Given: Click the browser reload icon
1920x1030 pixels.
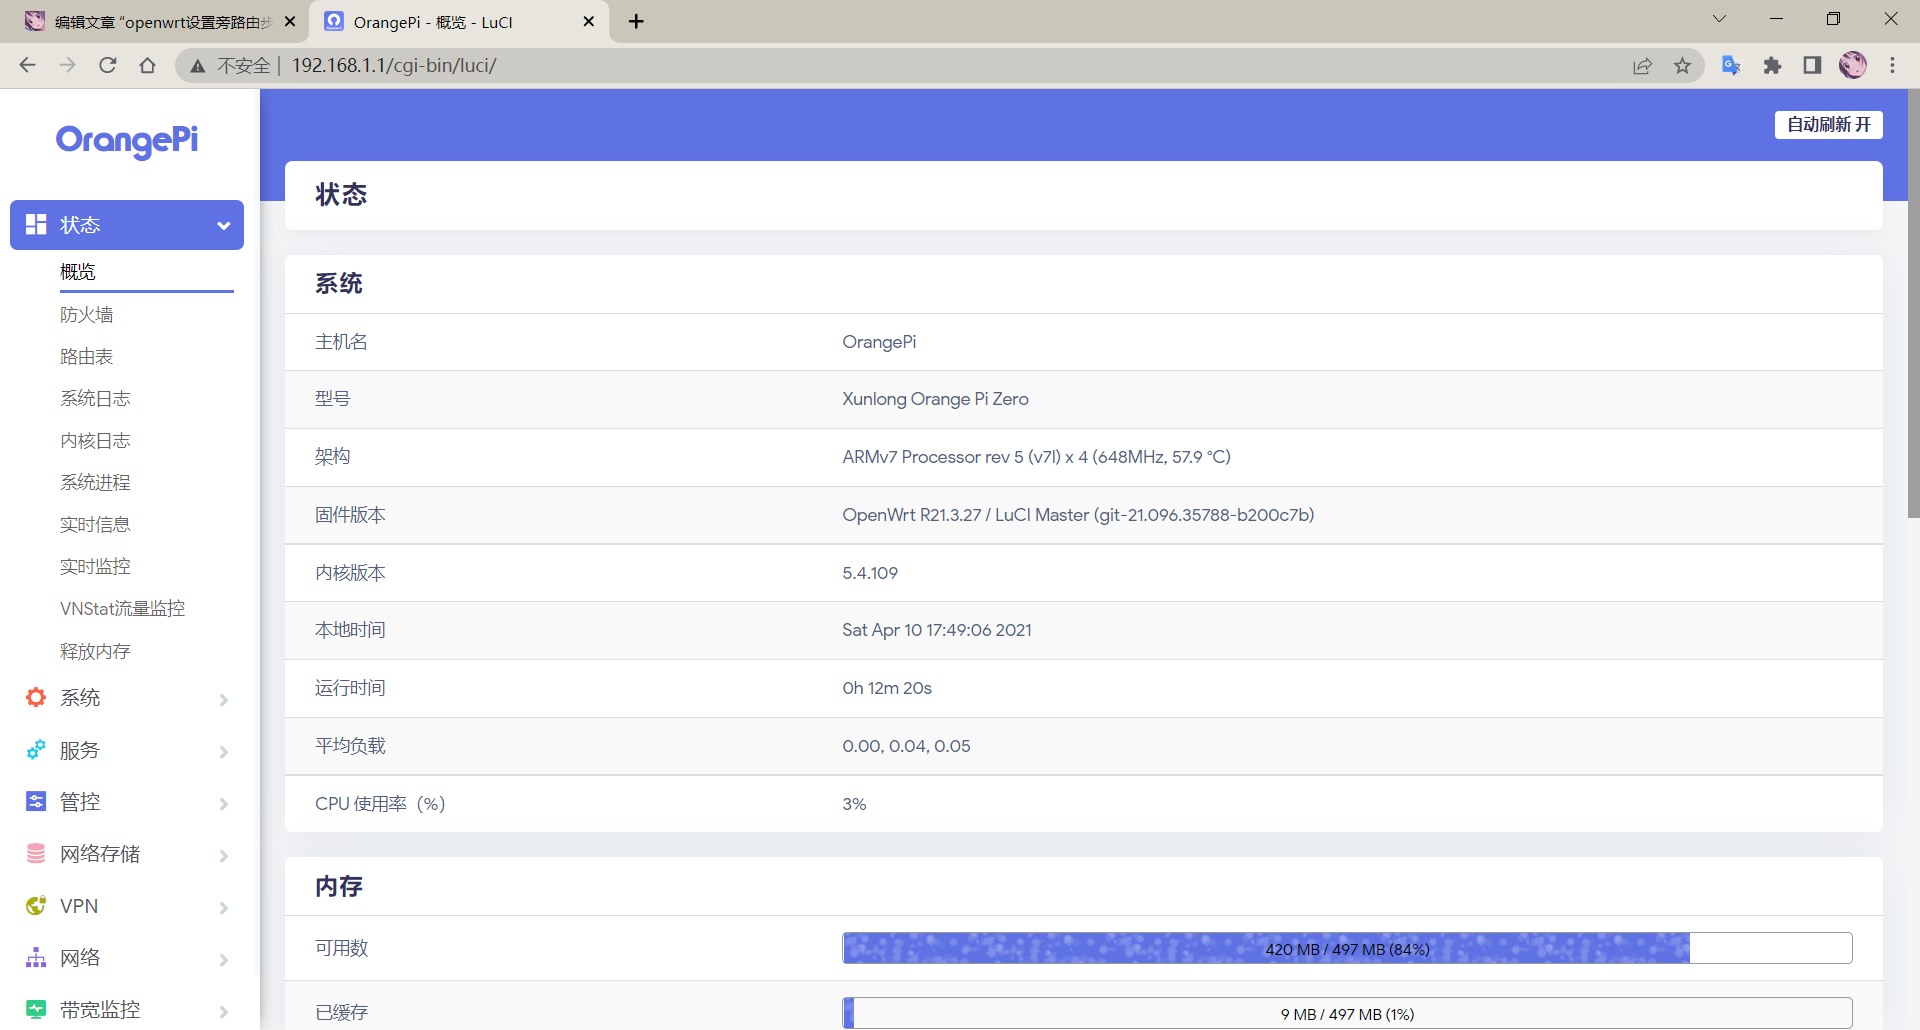Looking at the screenshot, I should 108,65.
